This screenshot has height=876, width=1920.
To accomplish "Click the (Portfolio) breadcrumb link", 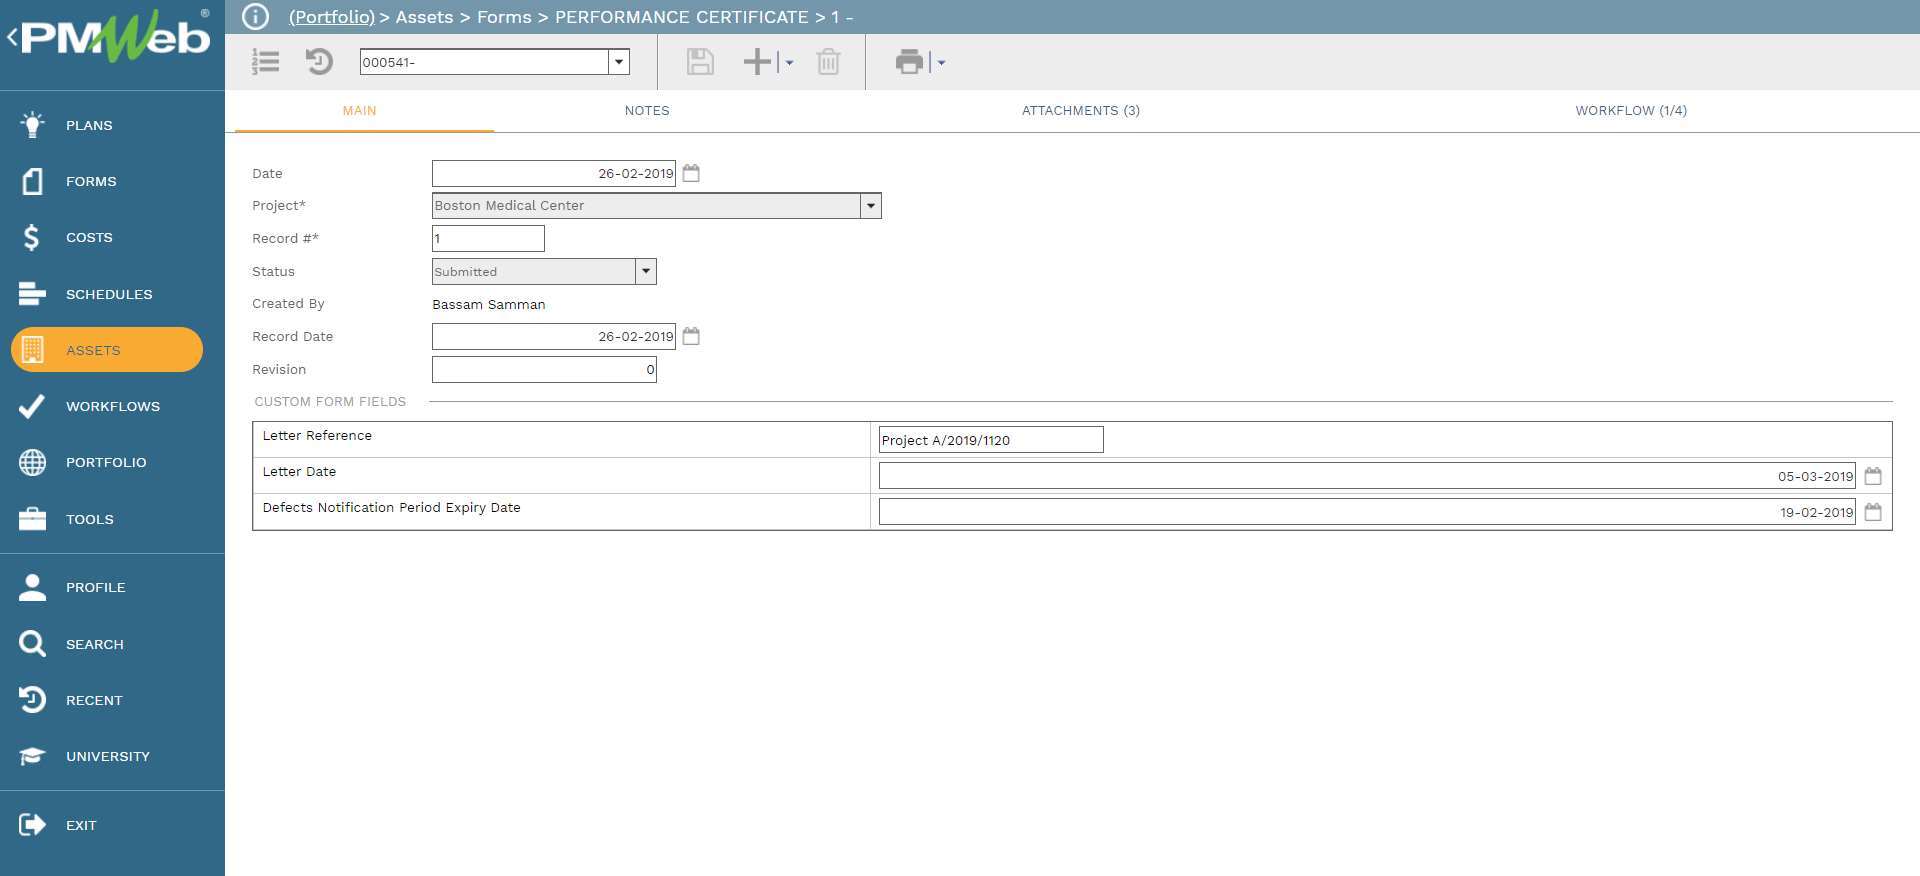I will pyautogui.click(x=332, y=17).
